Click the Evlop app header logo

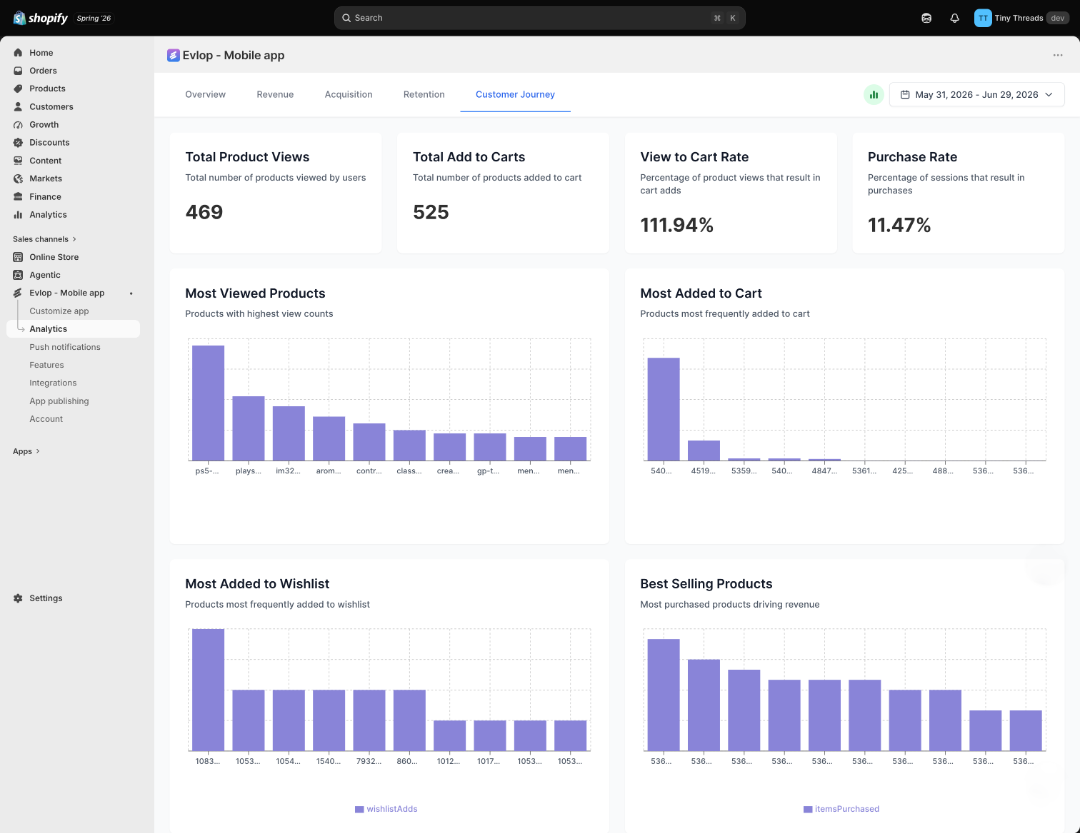173,55
